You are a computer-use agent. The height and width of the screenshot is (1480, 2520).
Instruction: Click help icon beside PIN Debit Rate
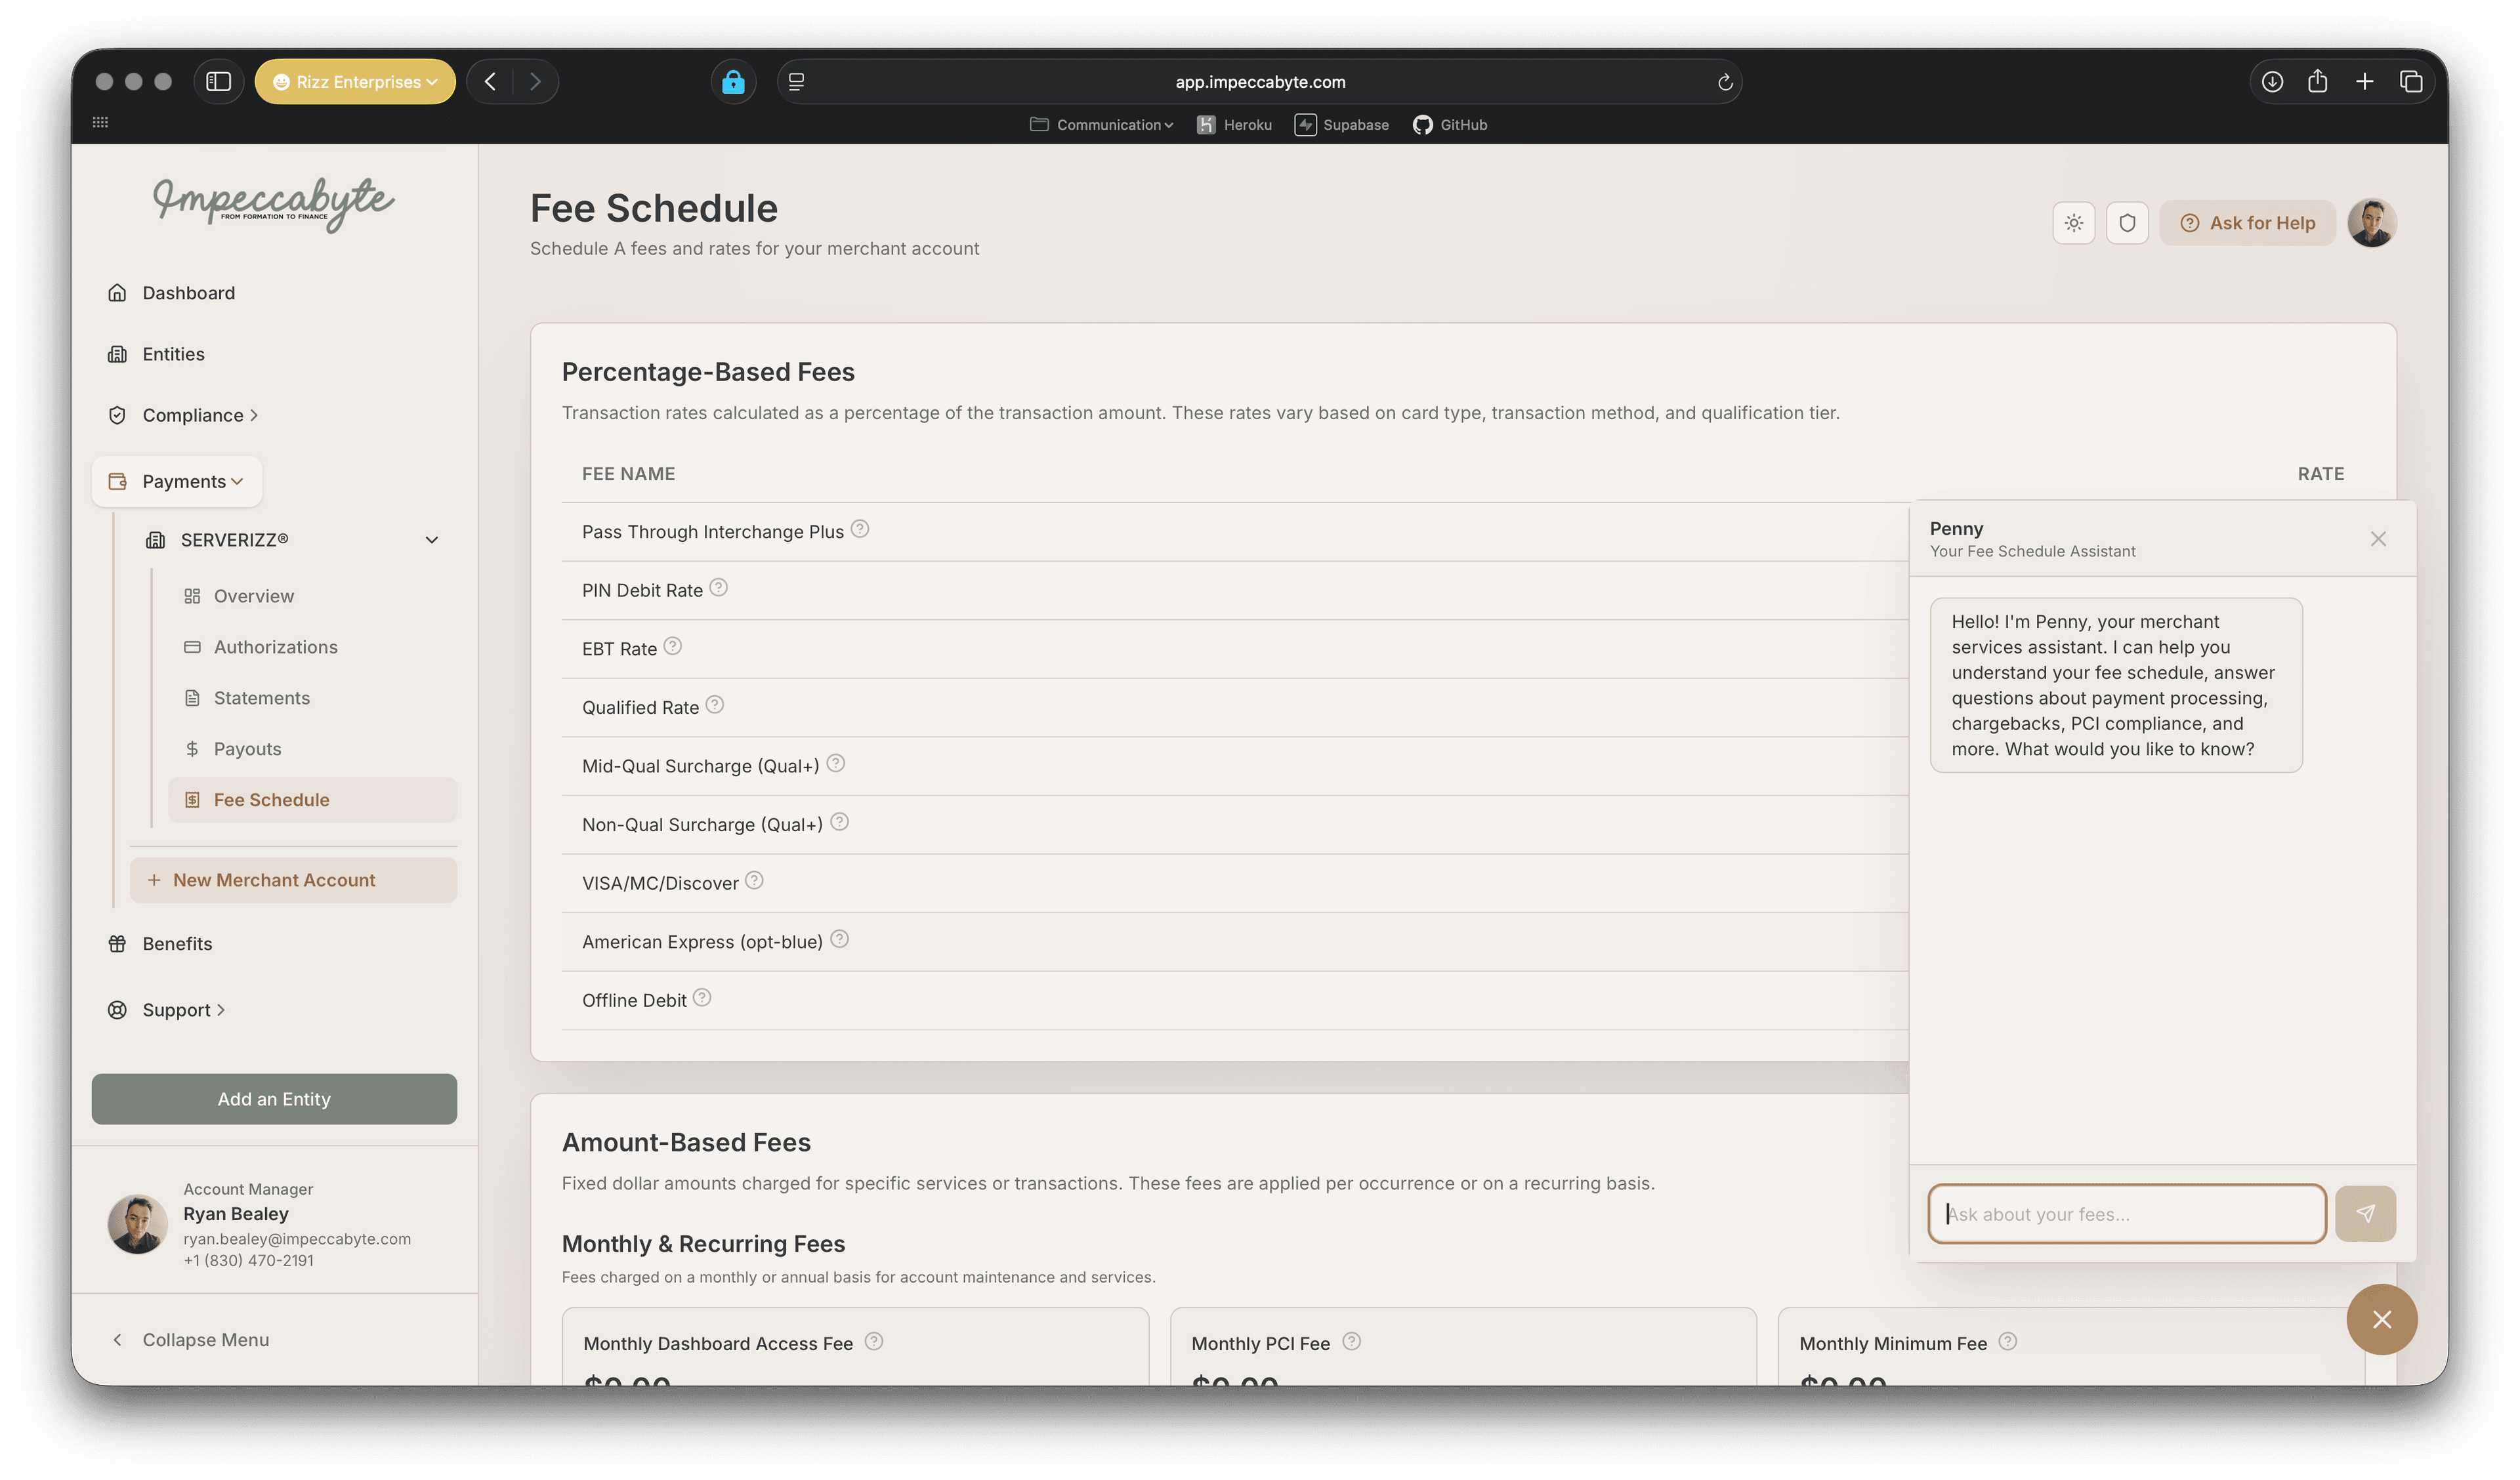click(x=718, y=588)
